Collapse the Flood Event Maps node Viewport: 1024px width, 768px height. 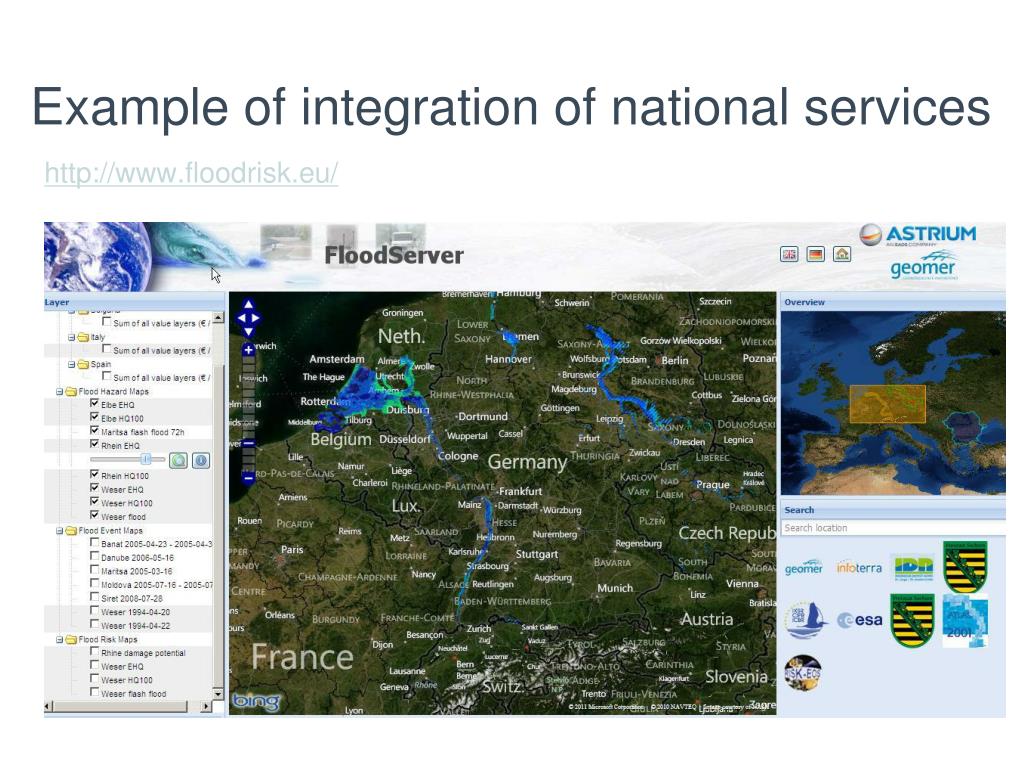click(59, 531)
